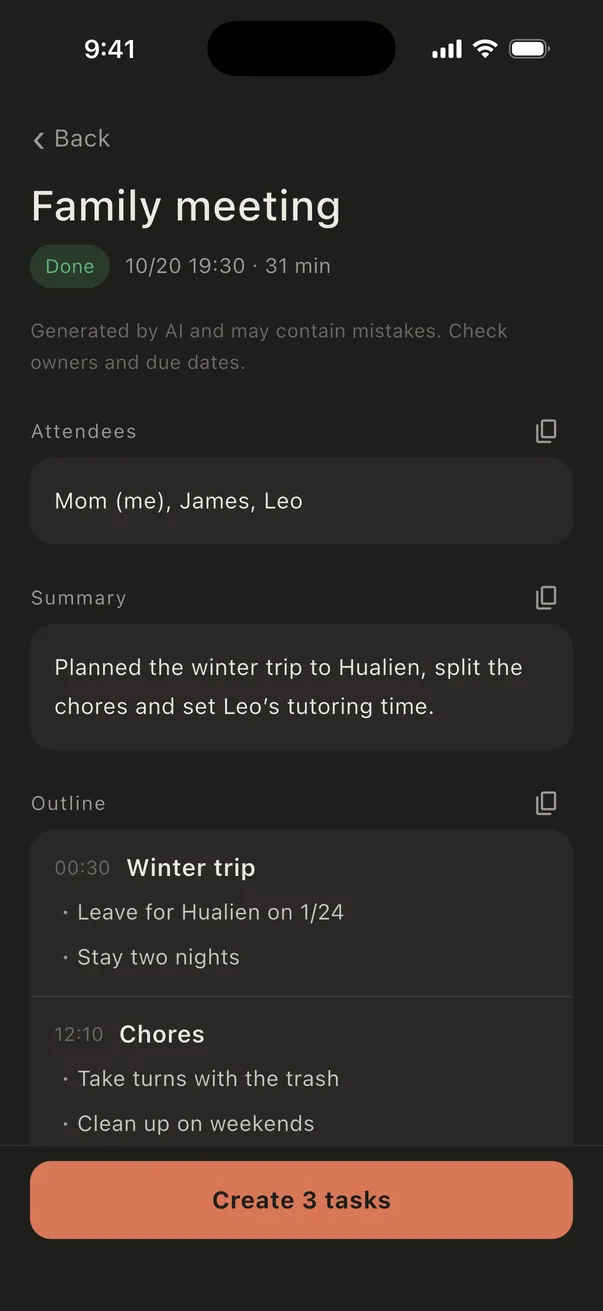Create 3 tasks from meeting
Image resolution: width=603 pixels, height=1311 pixels.
[301, 1200]
